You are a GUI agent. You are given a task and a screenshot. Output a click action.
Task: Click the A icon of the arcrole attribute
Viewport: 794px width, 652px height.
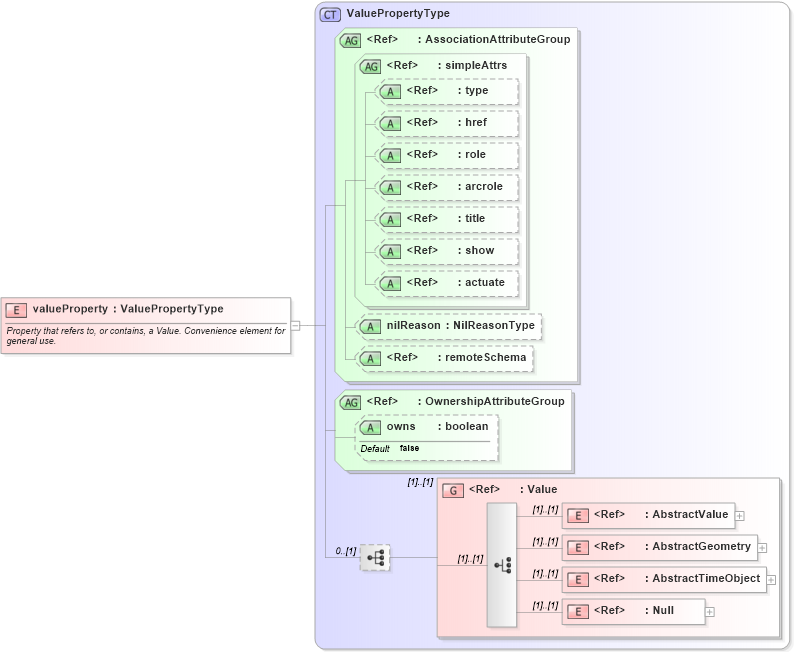[390, 187]
